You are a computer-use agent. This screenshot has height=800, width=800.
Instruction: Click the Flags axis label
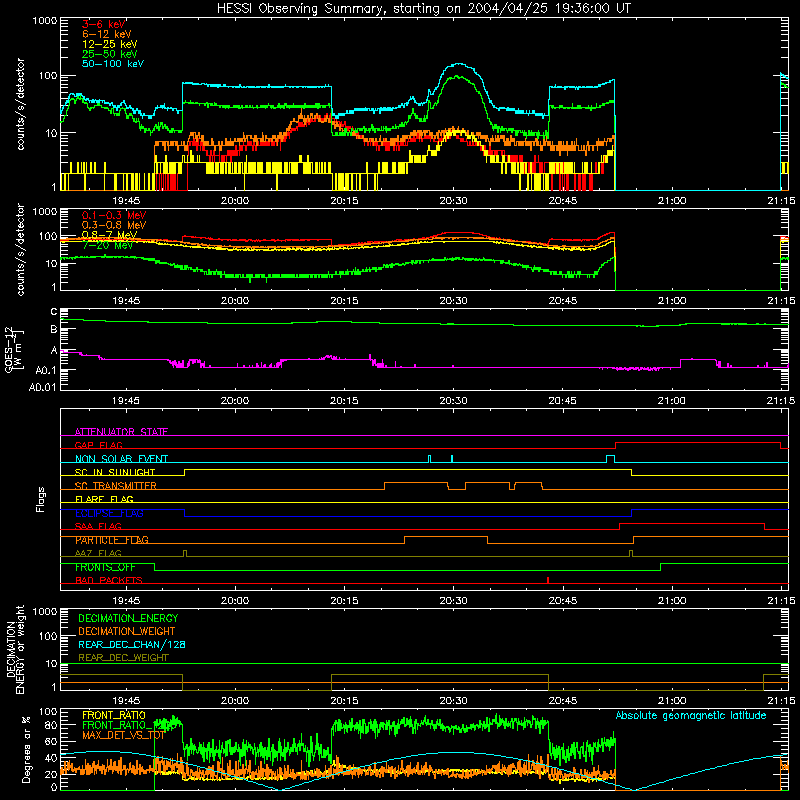pyautogui.click(x=41, y=499)
